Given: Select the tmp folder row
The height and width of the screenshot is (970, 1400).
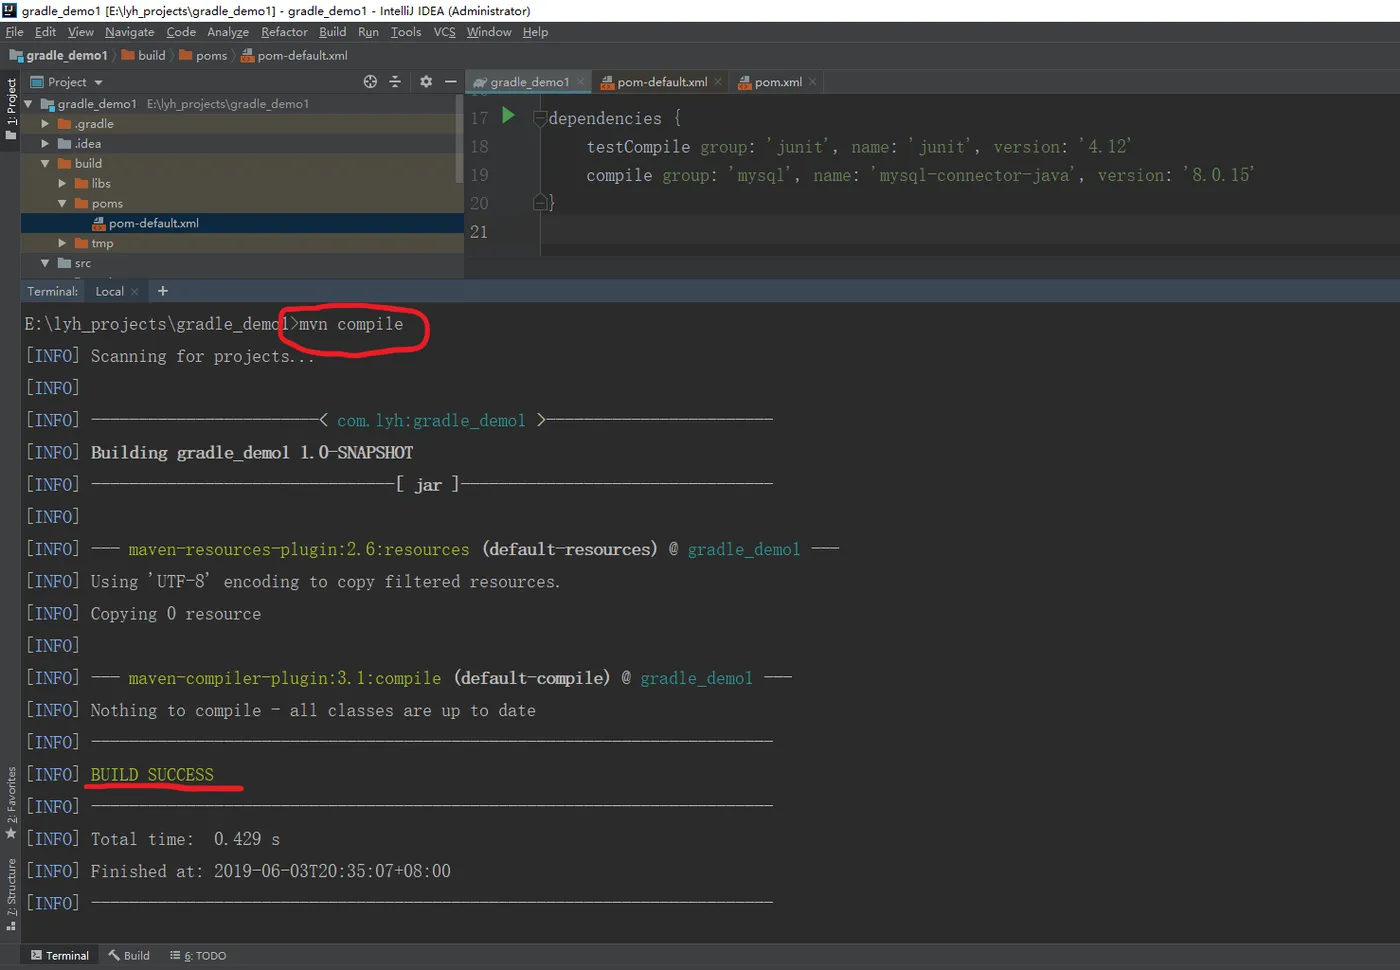Looking at the screenshot, I should (x=242, y=243).
